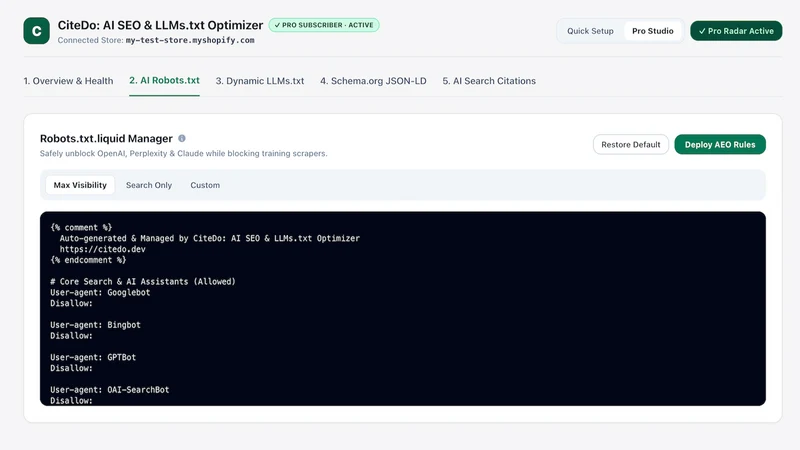This screenshot has height=450, width=800.
Task: Click the Robots.txt.liquid Manager heading
Action: tap(106, 138)
